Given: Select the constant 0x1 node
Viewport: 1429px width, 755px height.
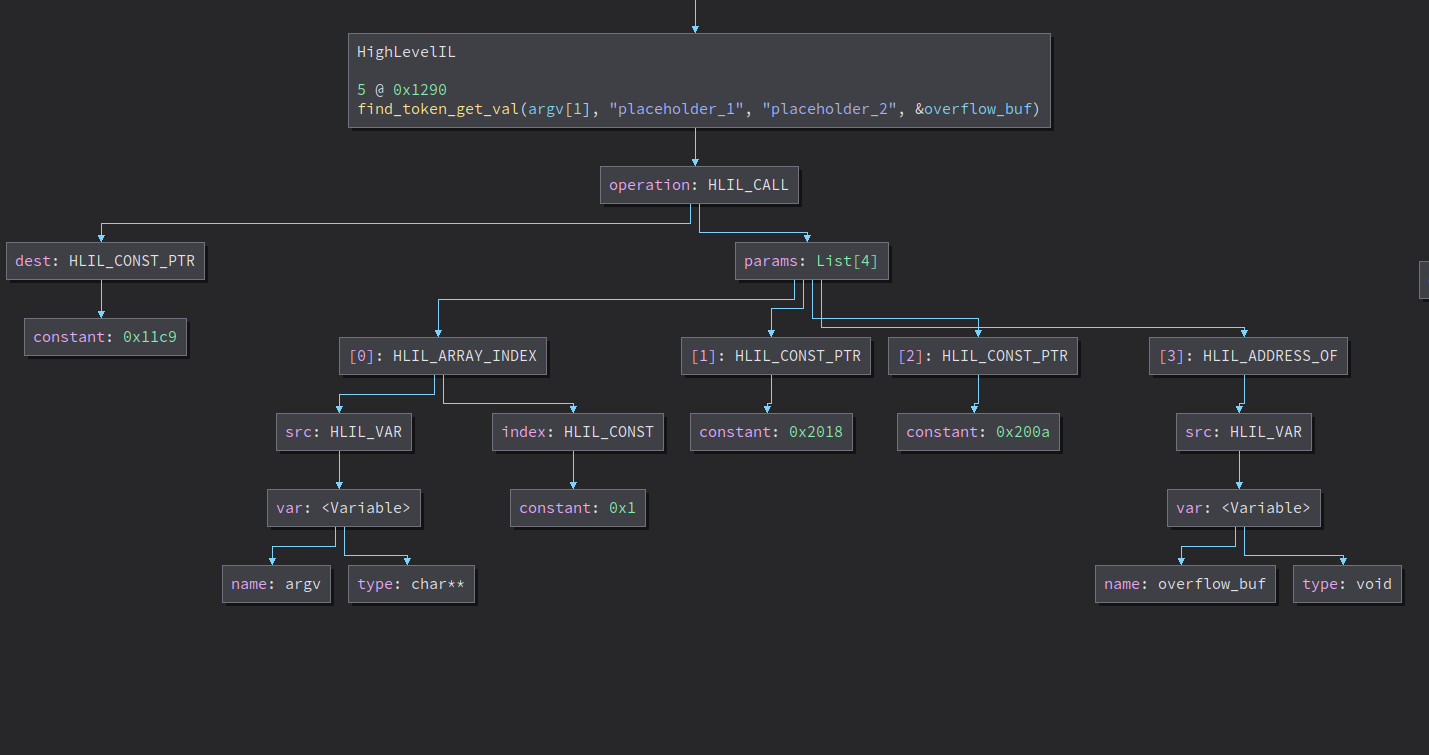Looking at the screenshot, I should [577, 508].
